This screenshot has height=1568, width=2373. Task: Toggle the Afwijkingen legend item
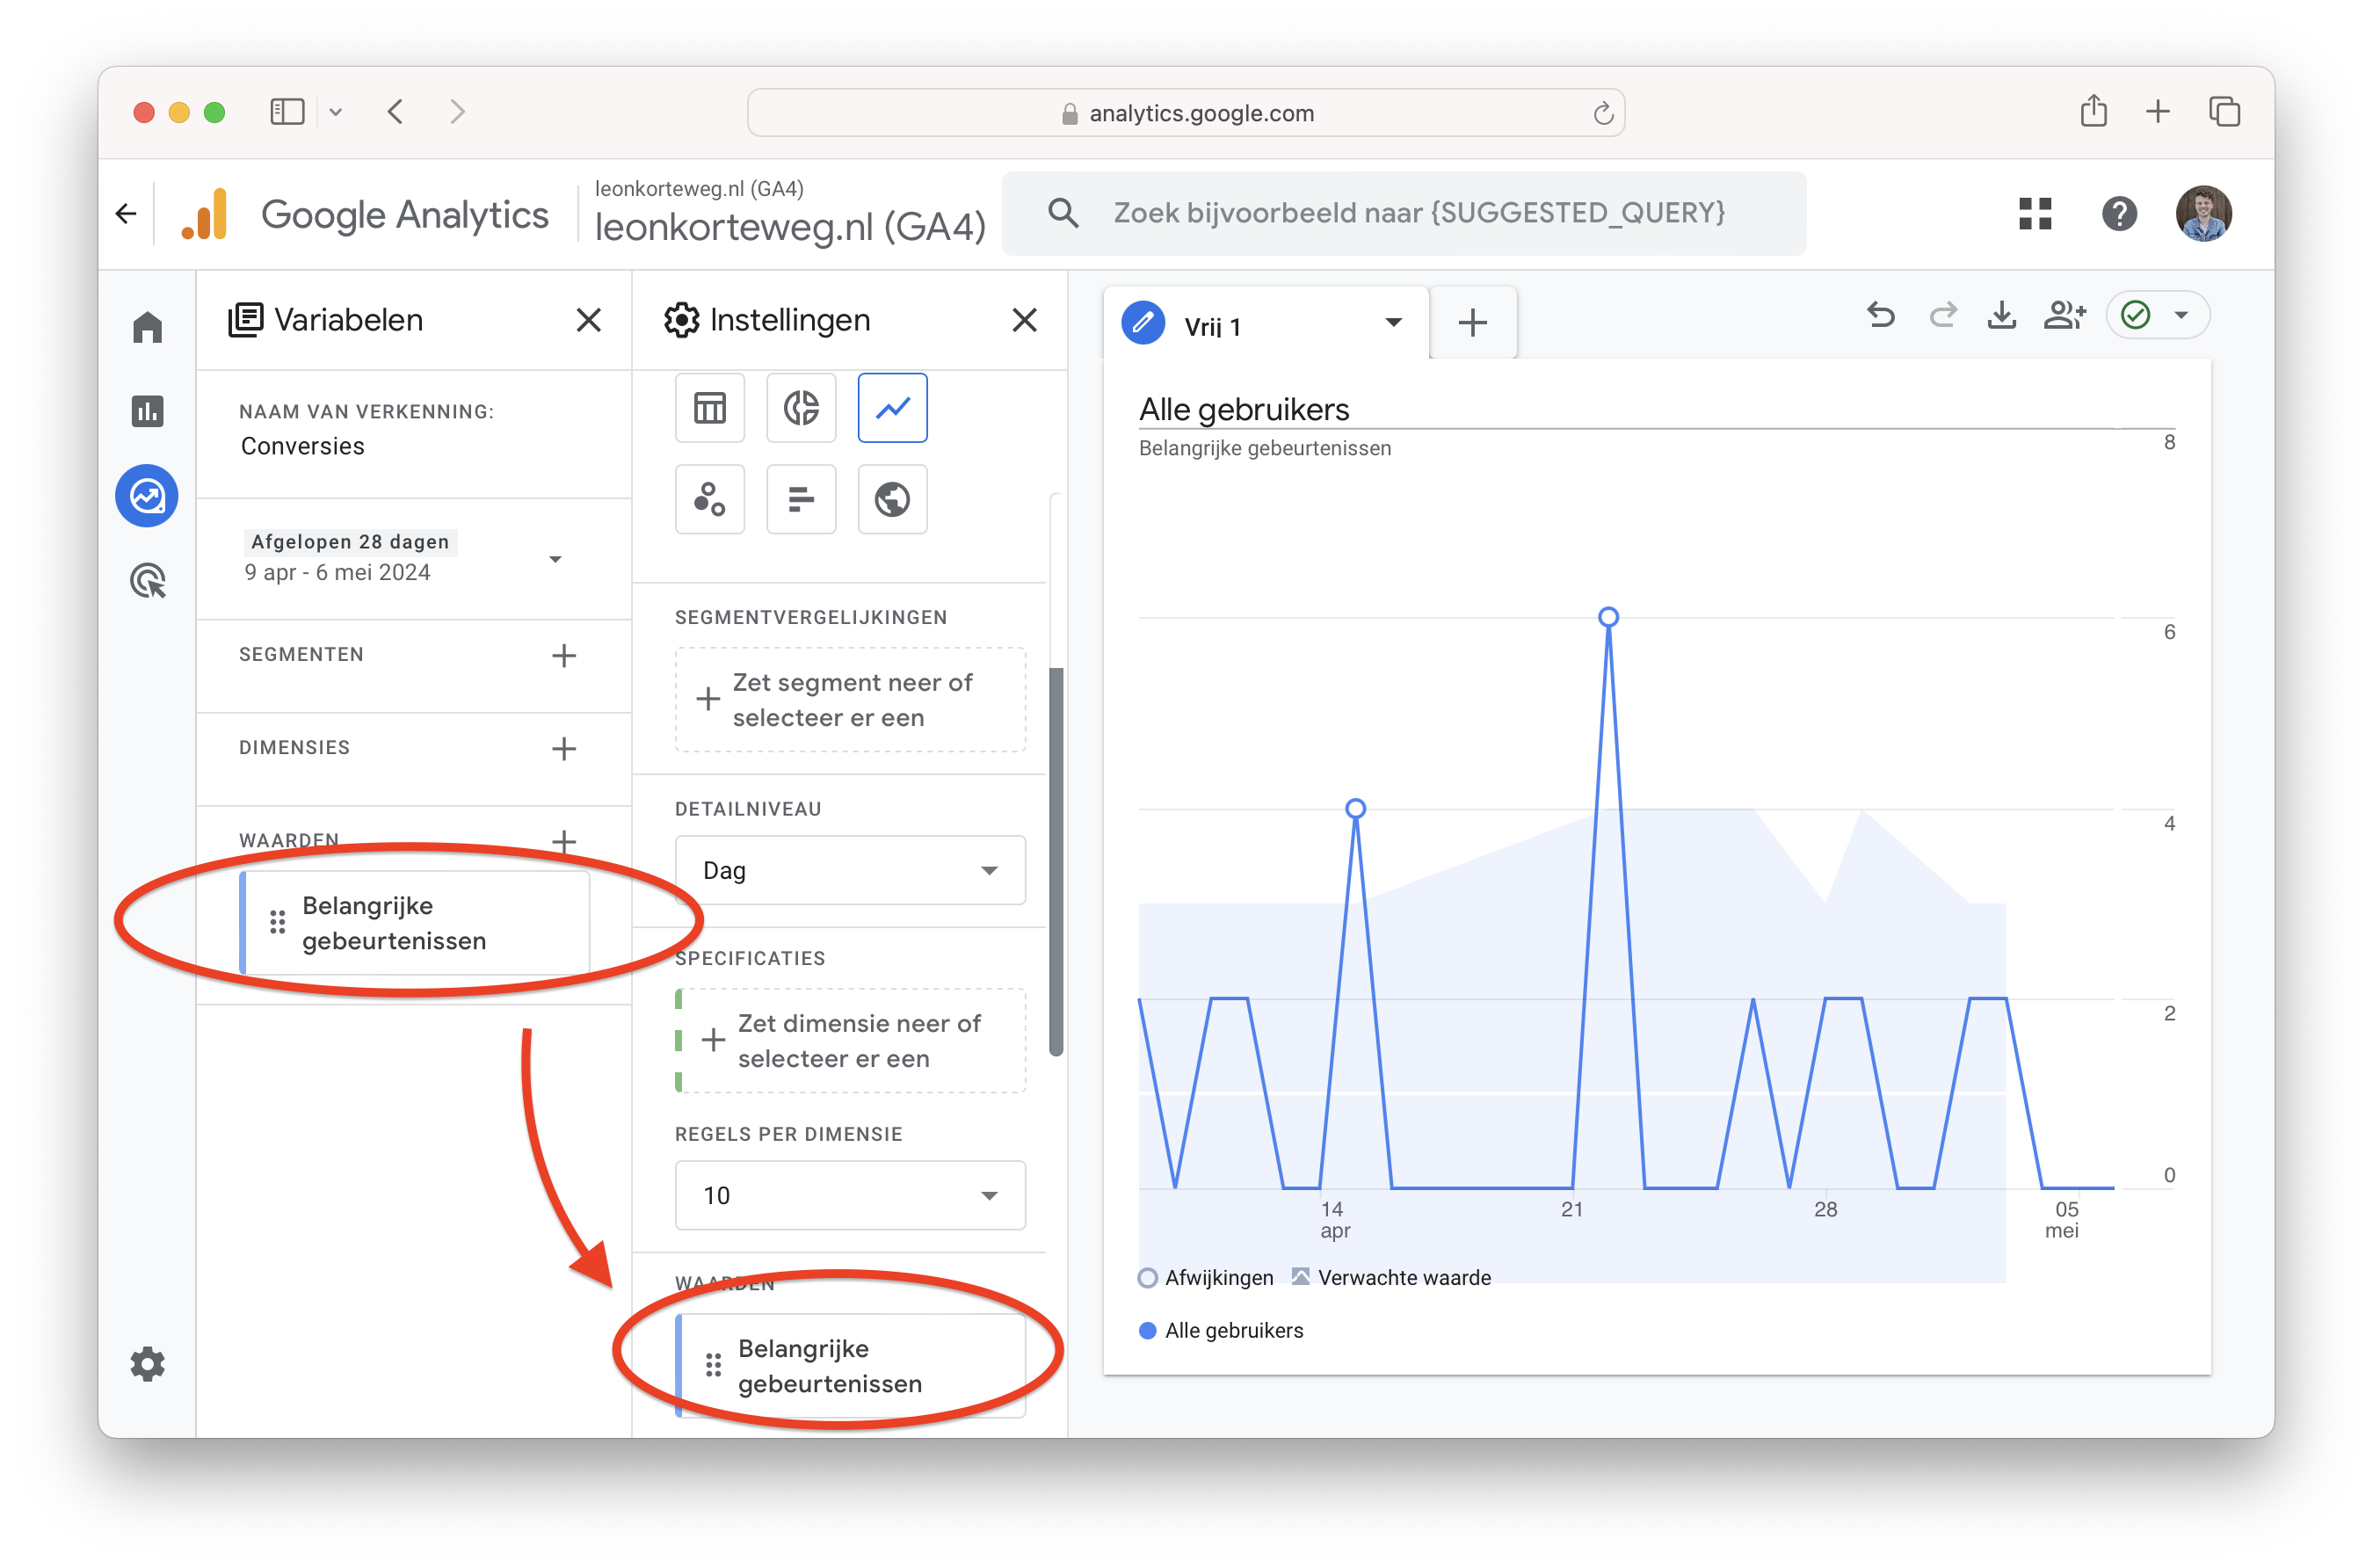[1206, 1277]
